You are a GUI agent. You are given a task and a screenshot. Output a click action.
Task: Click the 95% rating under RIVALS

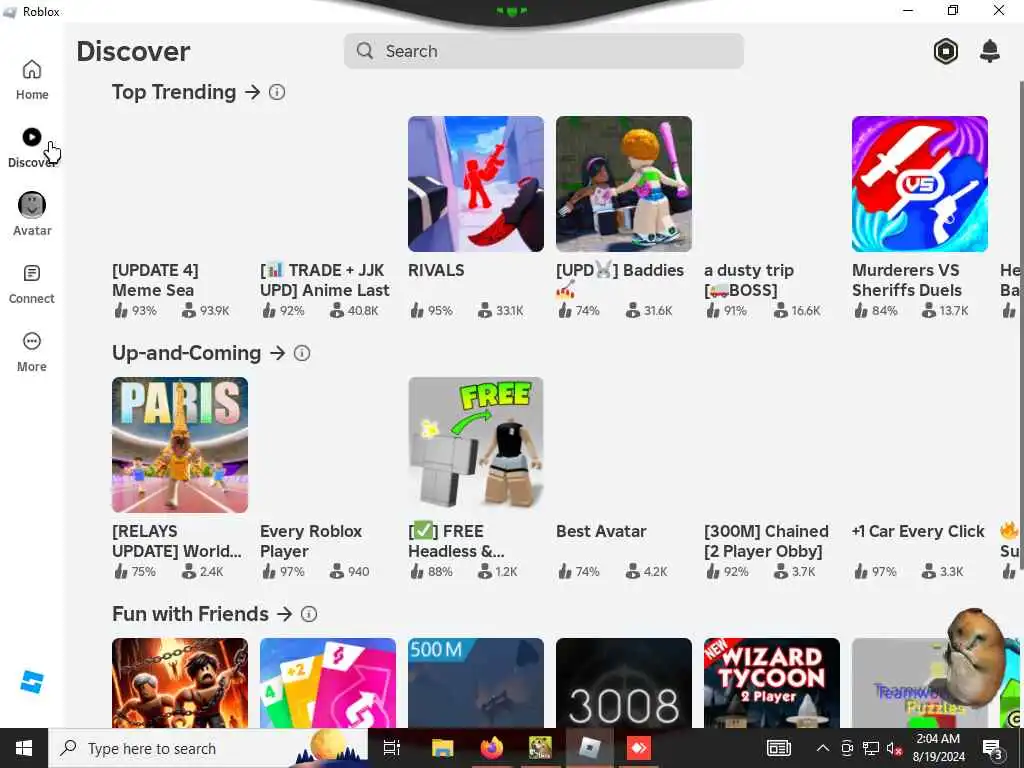pos(432,311)
